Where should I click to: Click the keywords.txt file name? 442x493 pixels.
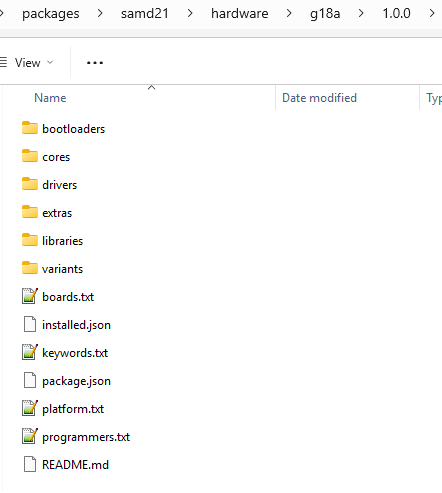pyautogui.click(x=75, y=353)
